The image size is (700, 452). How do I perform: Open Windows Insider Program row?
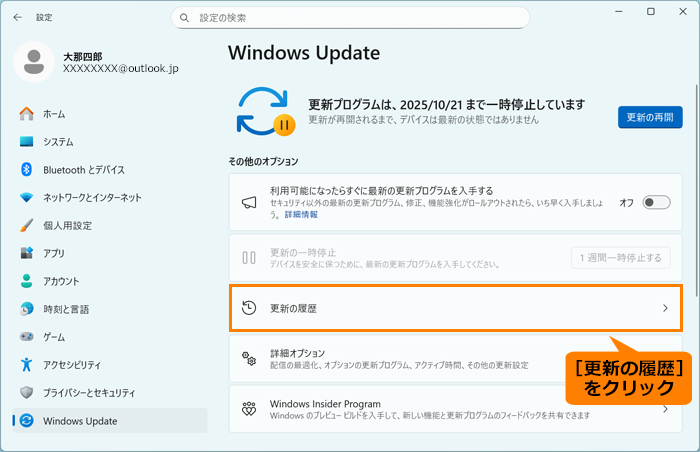pyautogui.click(x=455, y=409)
